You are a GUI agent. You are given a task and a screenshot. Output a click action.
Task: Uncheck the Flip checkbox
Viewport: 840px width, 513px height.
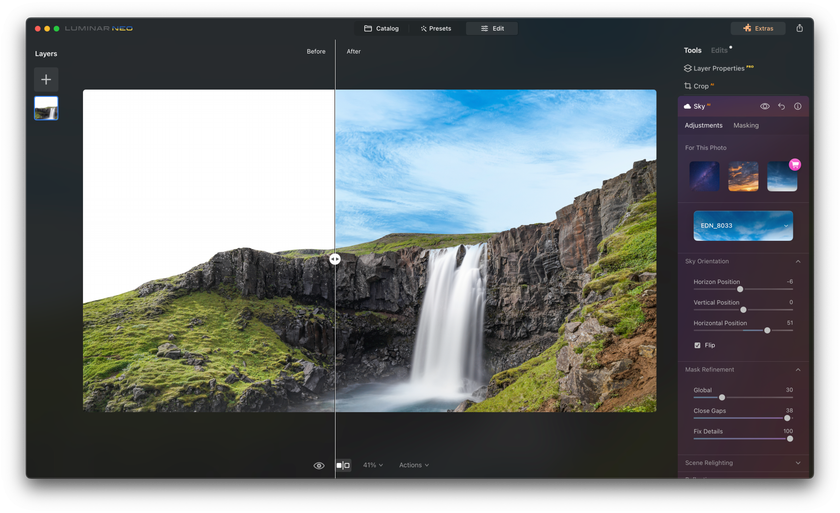click(697, 345)
